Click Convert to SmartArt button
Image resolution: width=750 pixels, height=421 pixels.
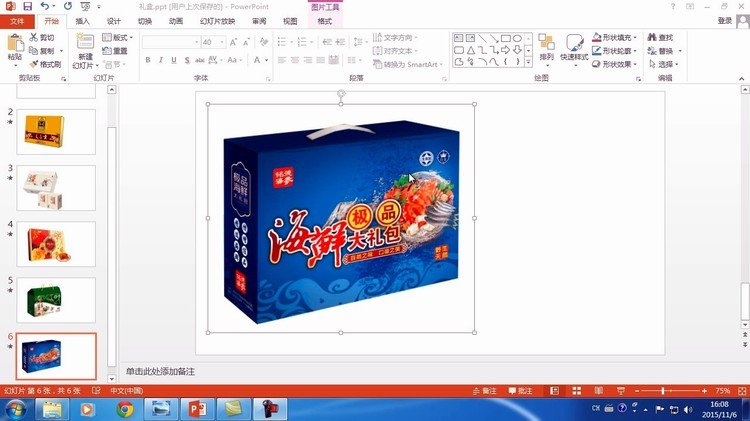(x=408, y=64)
